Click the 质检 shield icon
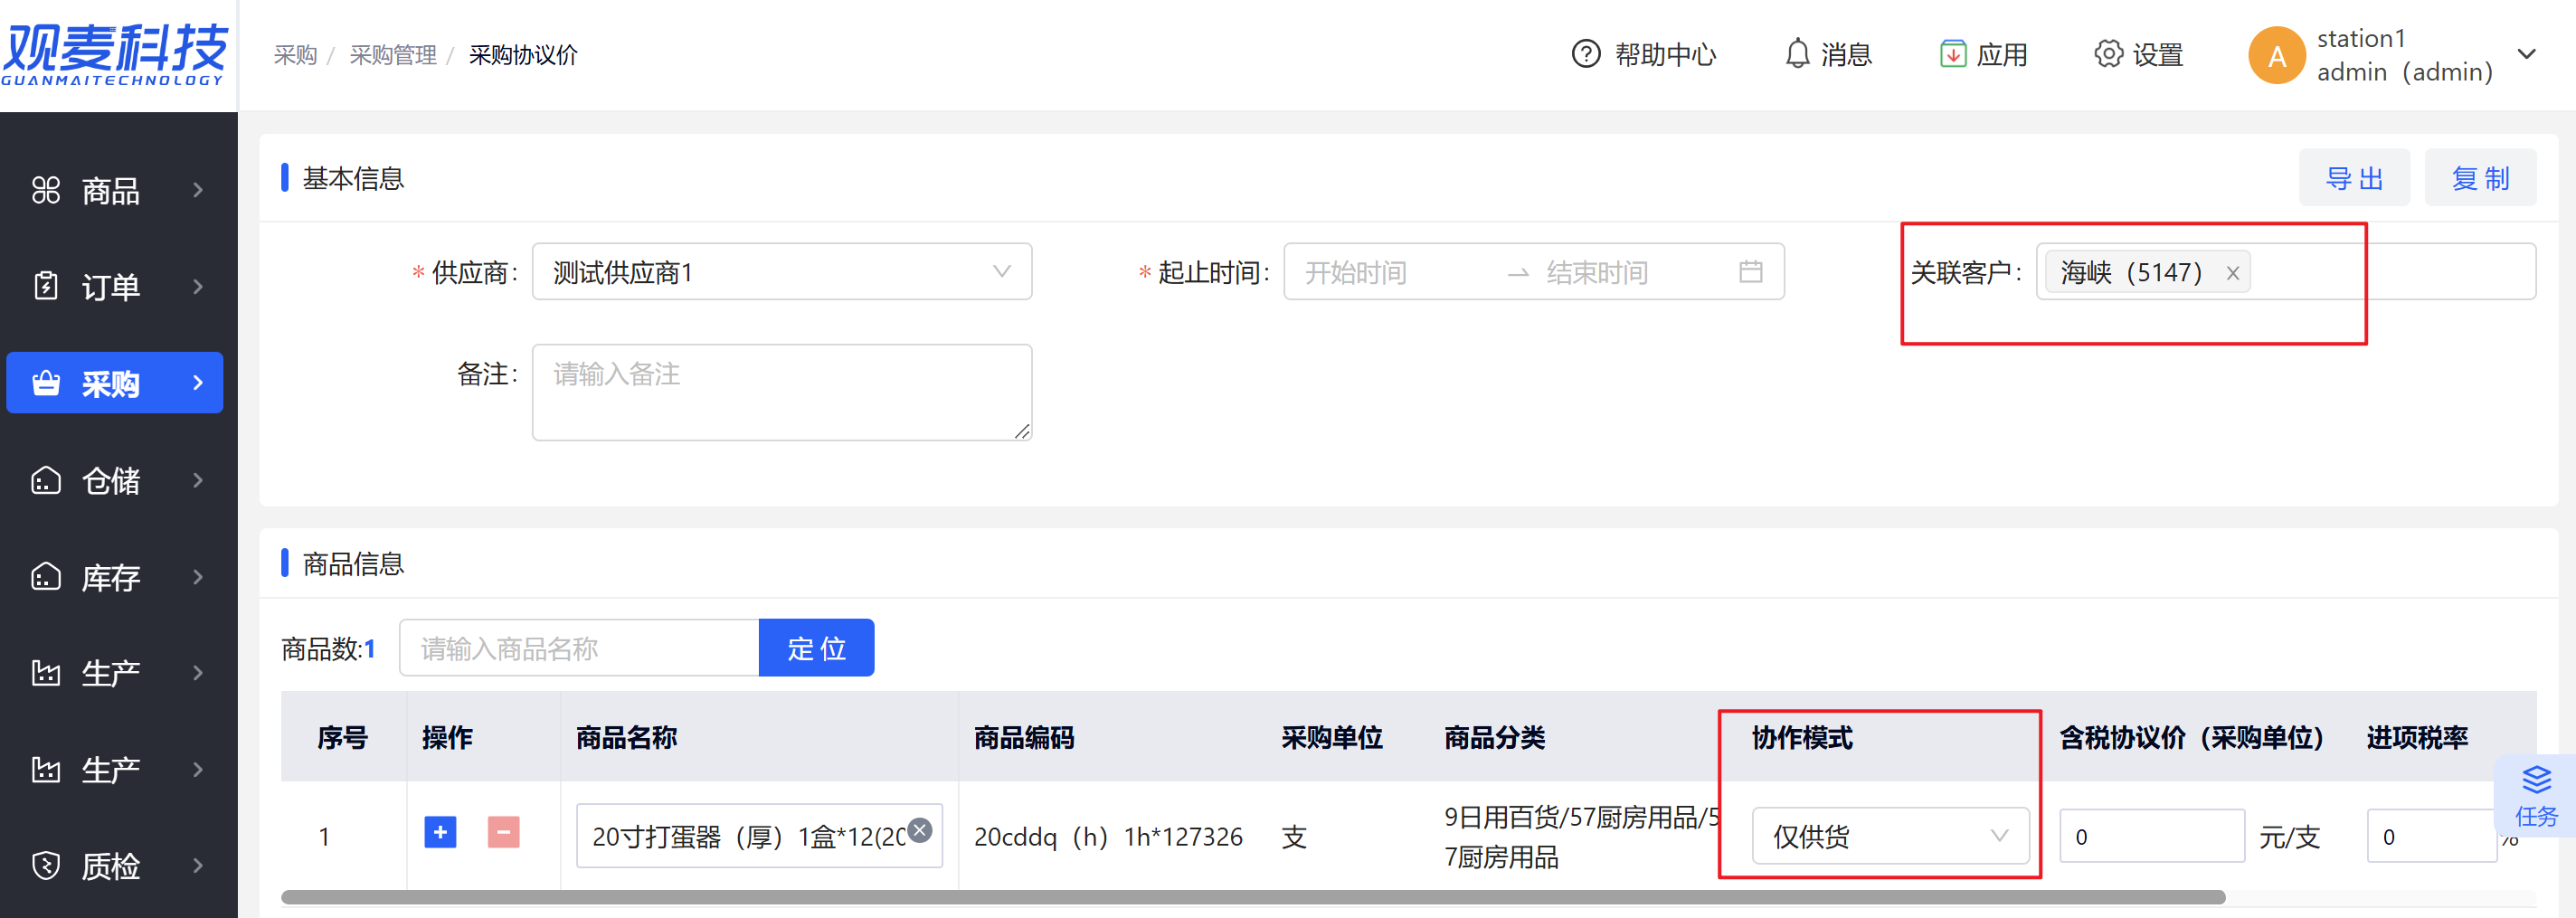This screenshot has width=2576, height=918. tap(46, 865)
